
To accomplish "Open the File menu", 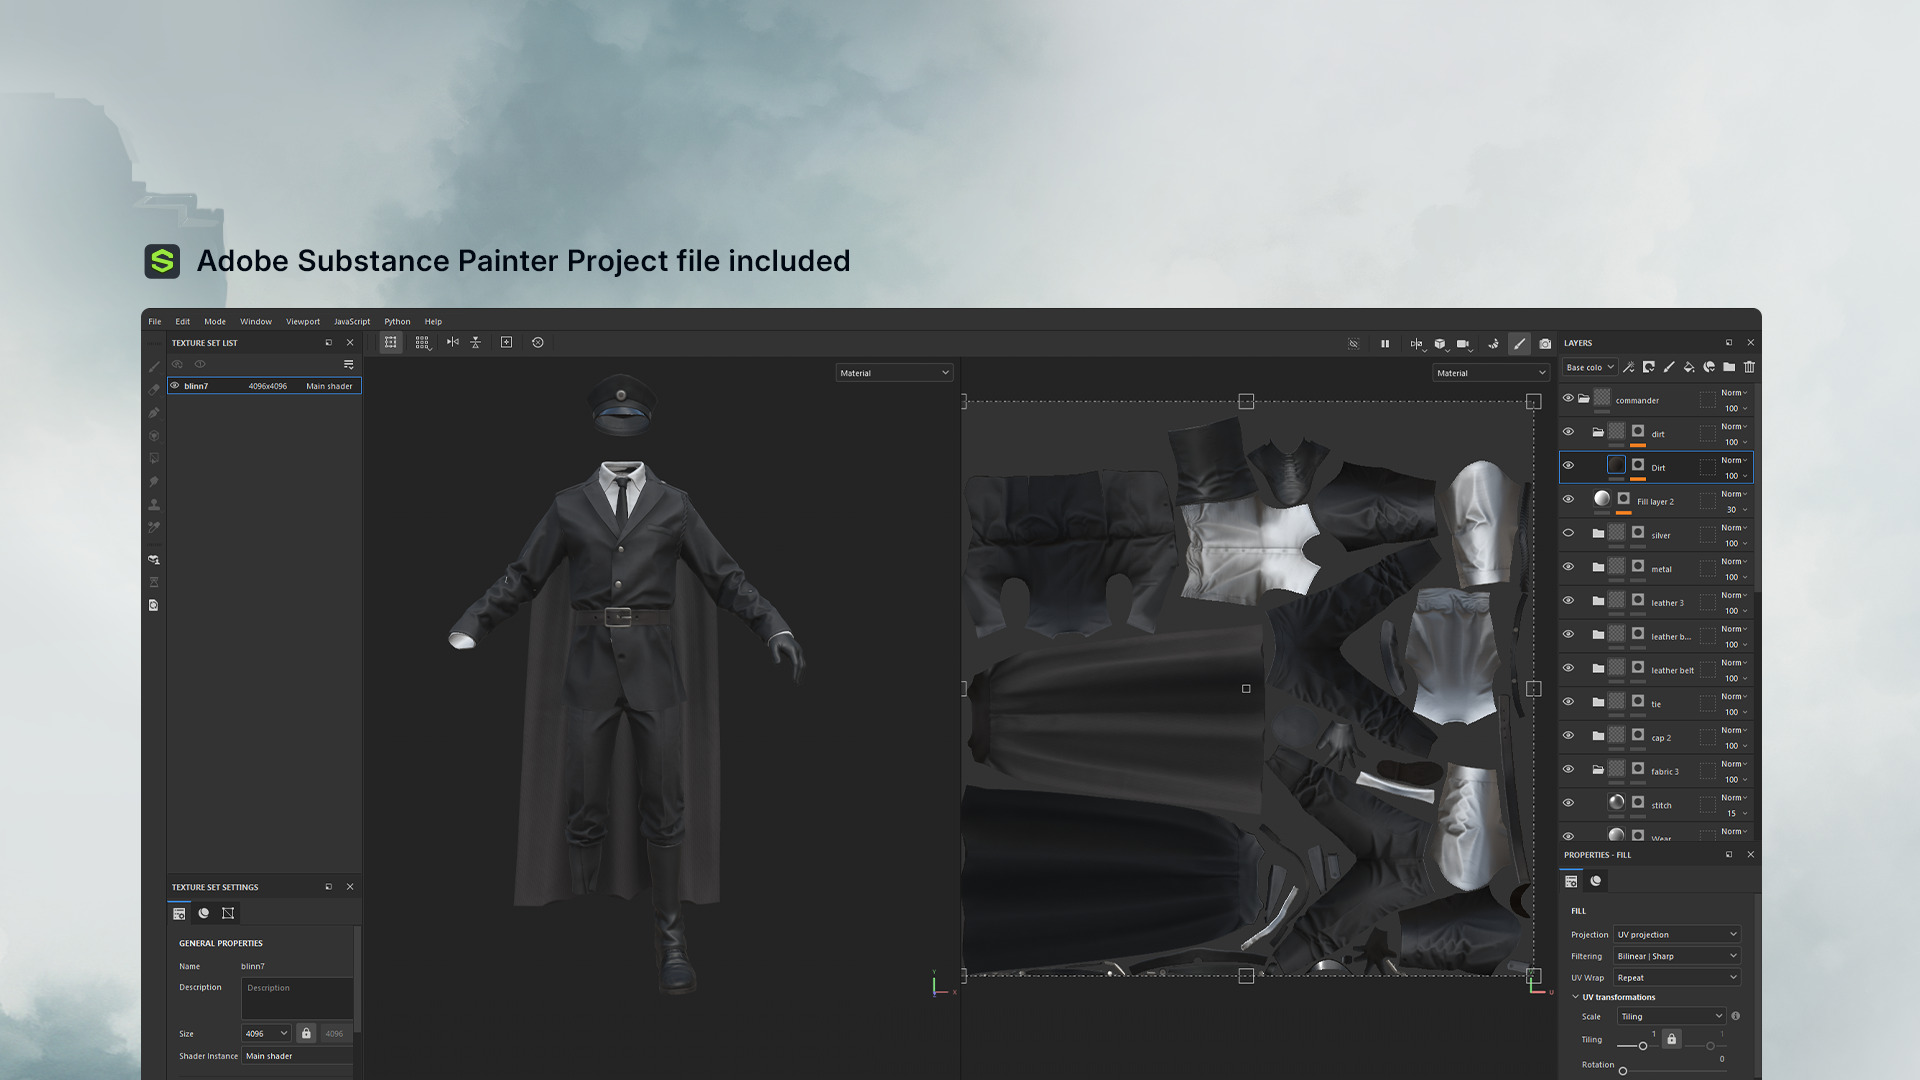I will [155, 322].
